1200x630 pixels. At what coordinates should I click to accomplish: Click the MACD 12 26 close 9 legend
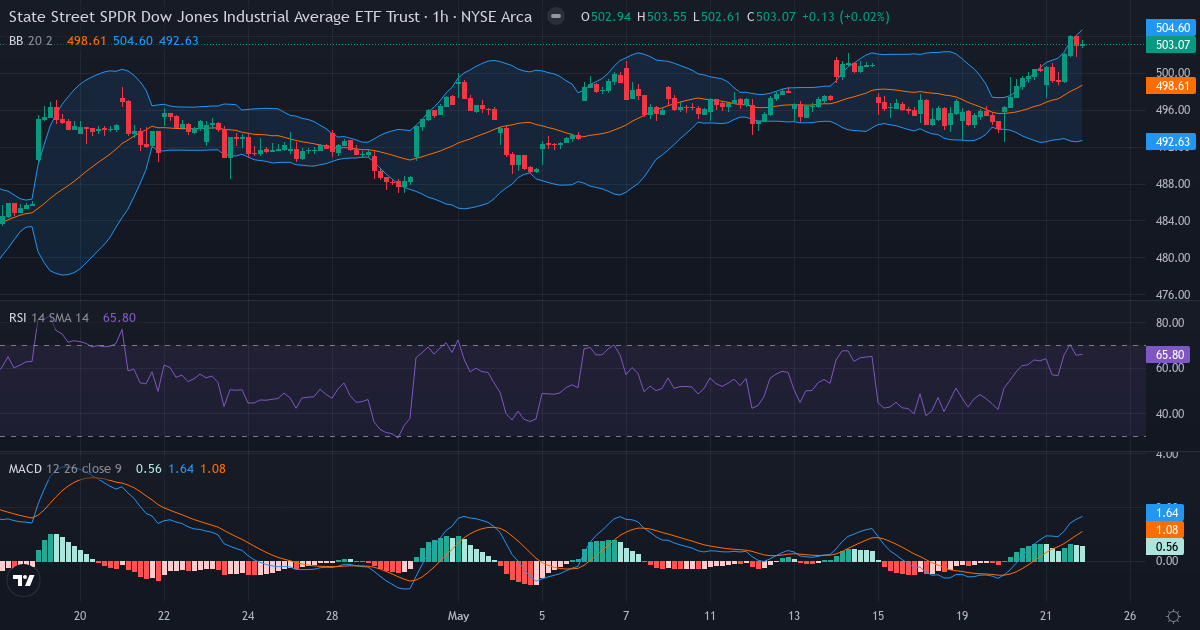point(65,468)
